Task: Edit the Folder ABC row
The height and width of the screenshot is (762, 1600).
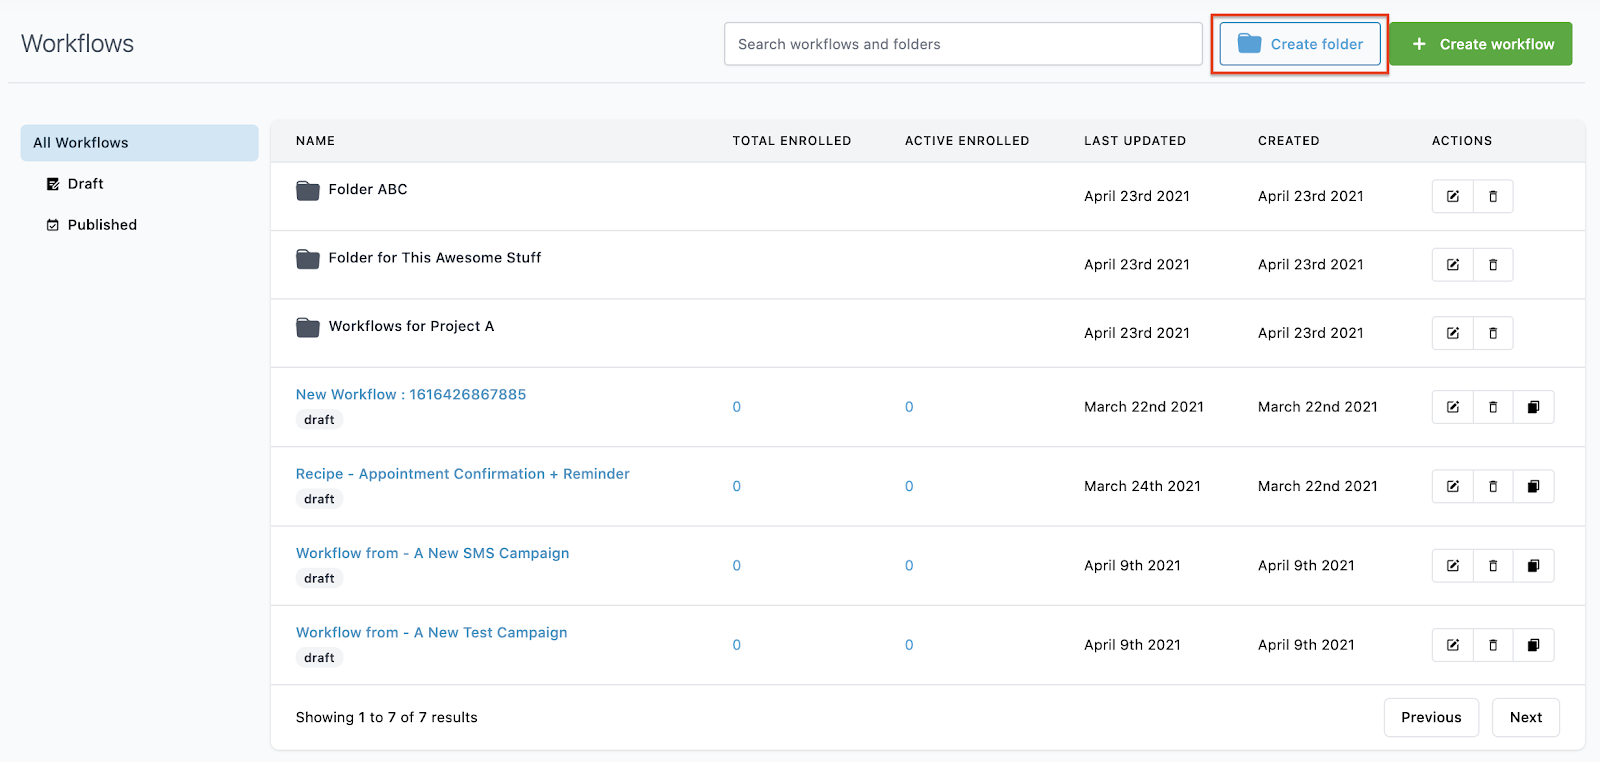Action: pyautogui.click(x=1452, y=197)
